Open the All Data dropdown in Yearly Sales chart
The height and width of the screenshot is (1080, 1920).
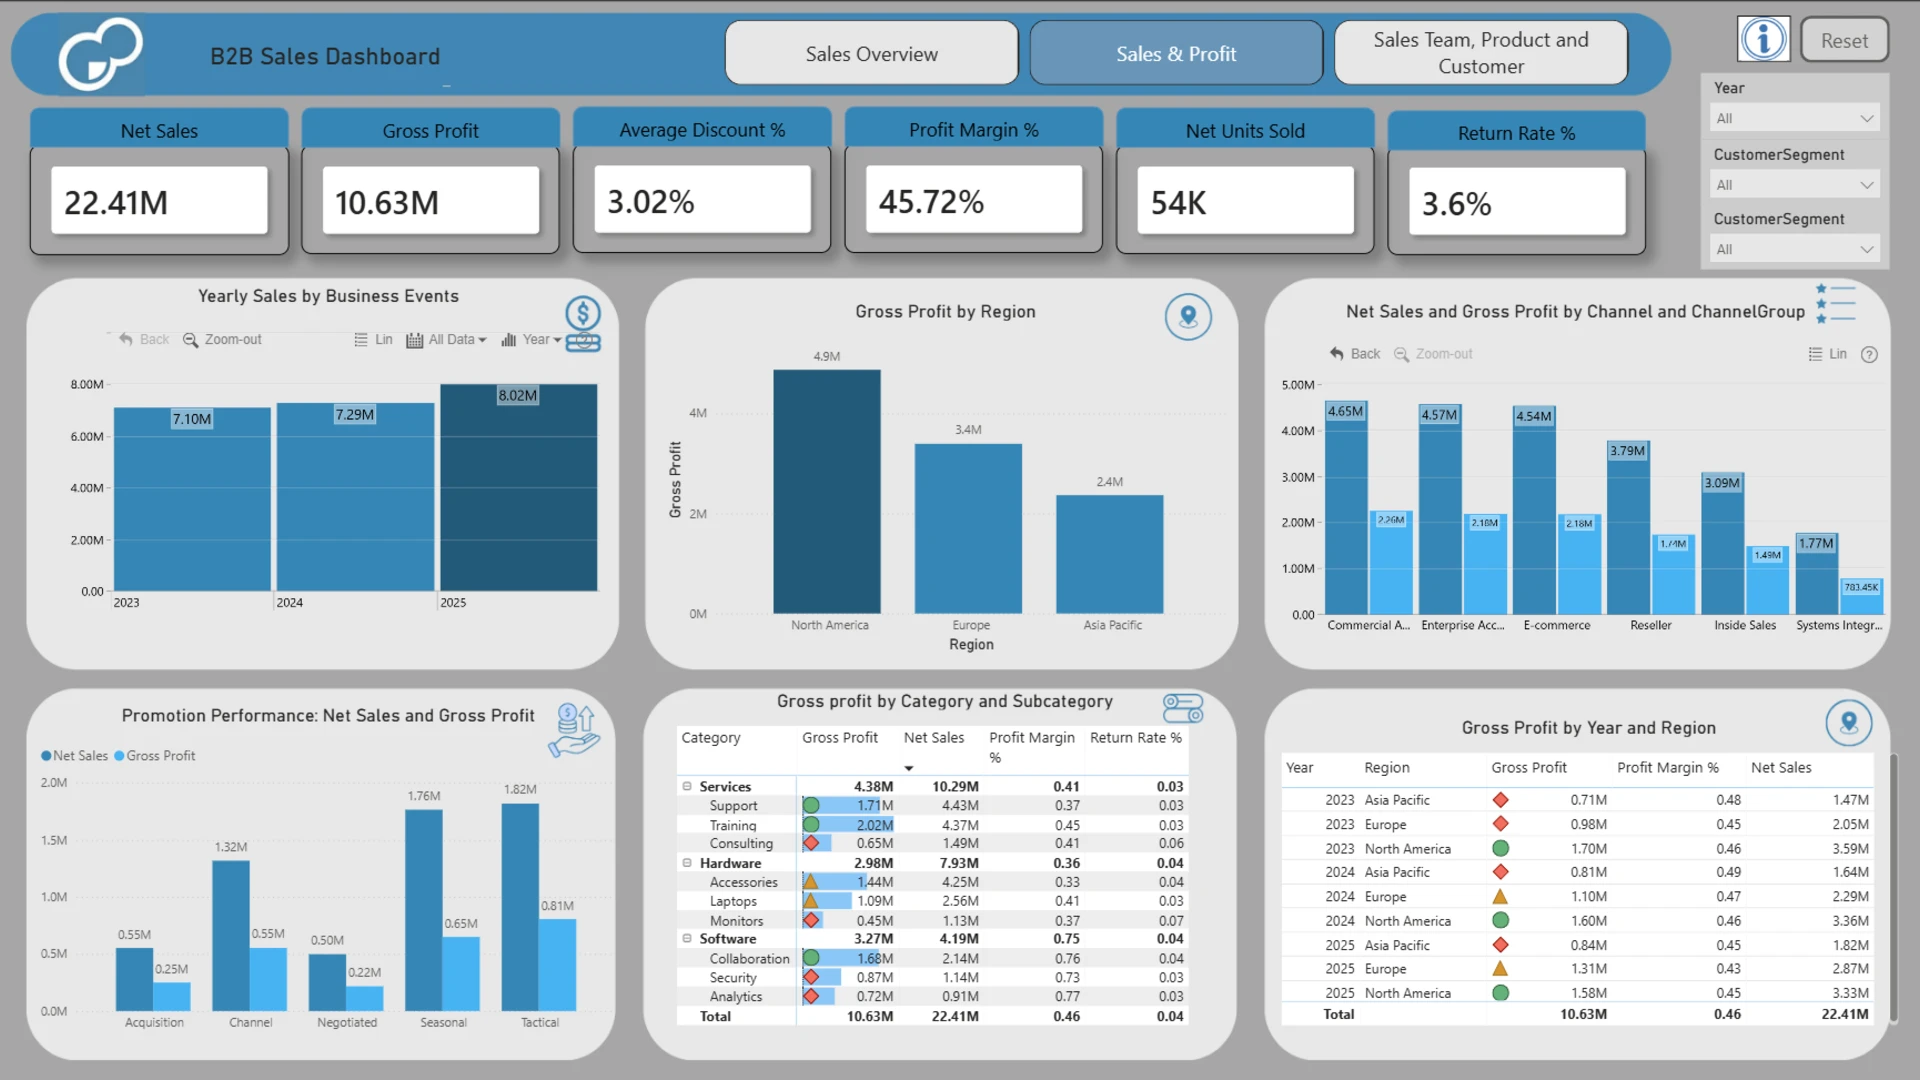coord(447,340)
